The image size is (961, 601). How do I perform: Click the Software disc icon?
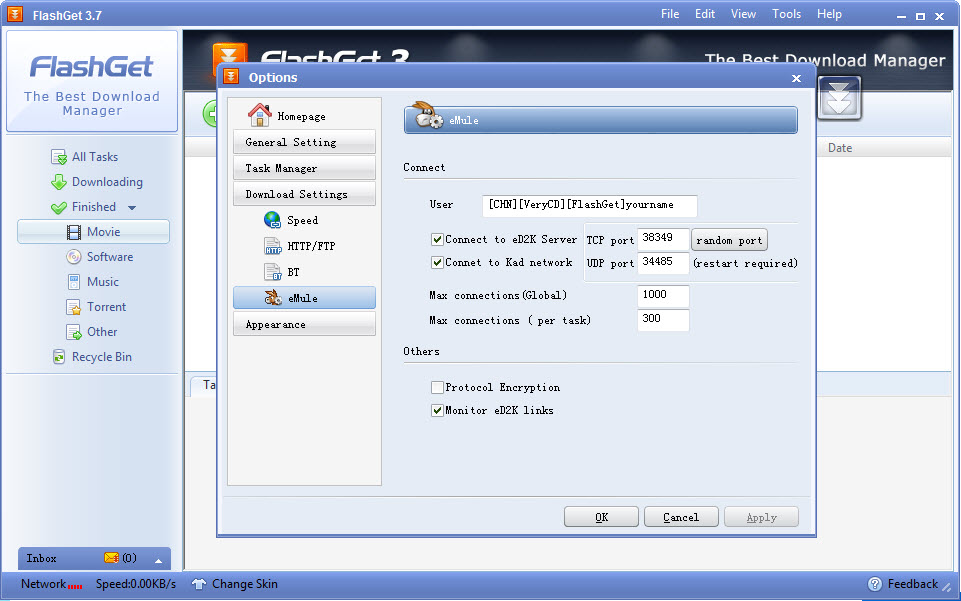tap(74, 257)
